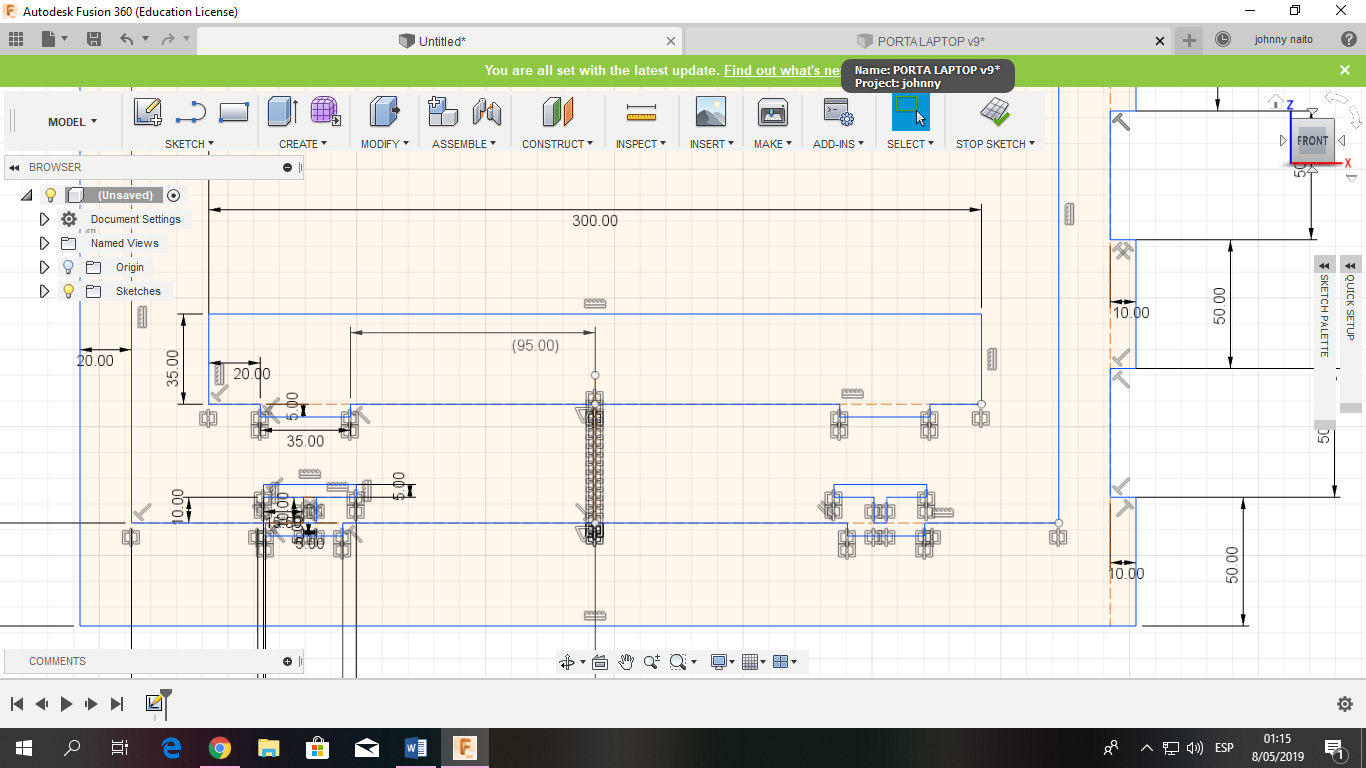Switch to the Untitled document tab
This screenshot has width=1366, height=768.
point(440,41)
